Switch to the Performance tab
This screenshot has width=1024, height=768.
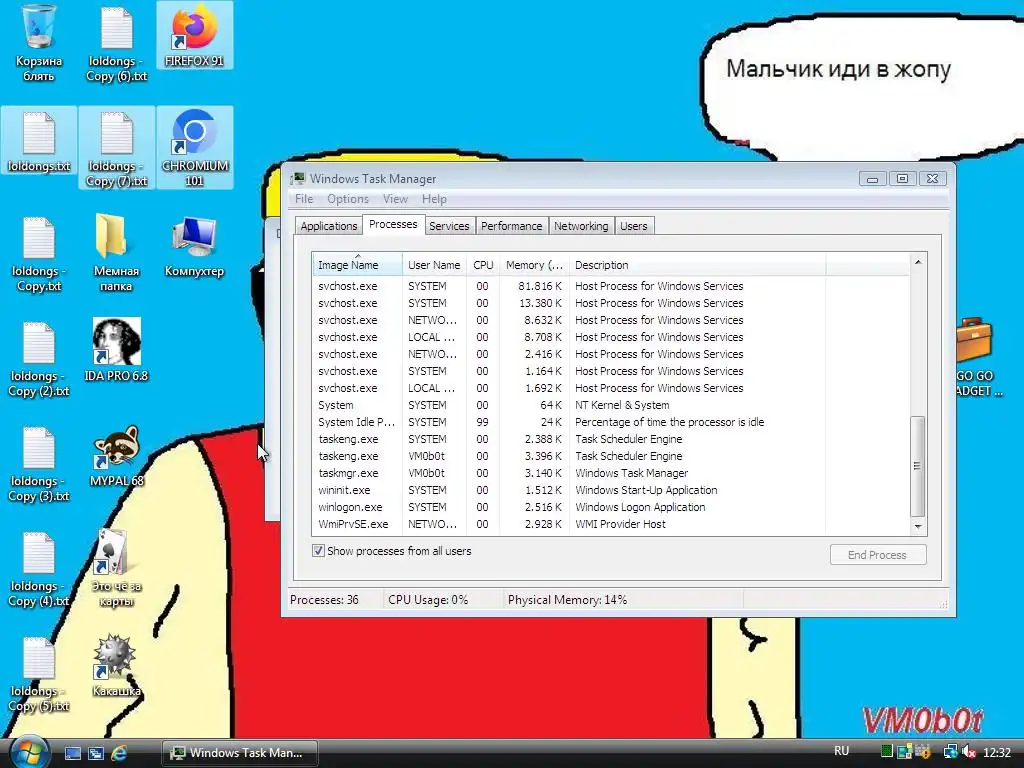(x=511, y=226)
